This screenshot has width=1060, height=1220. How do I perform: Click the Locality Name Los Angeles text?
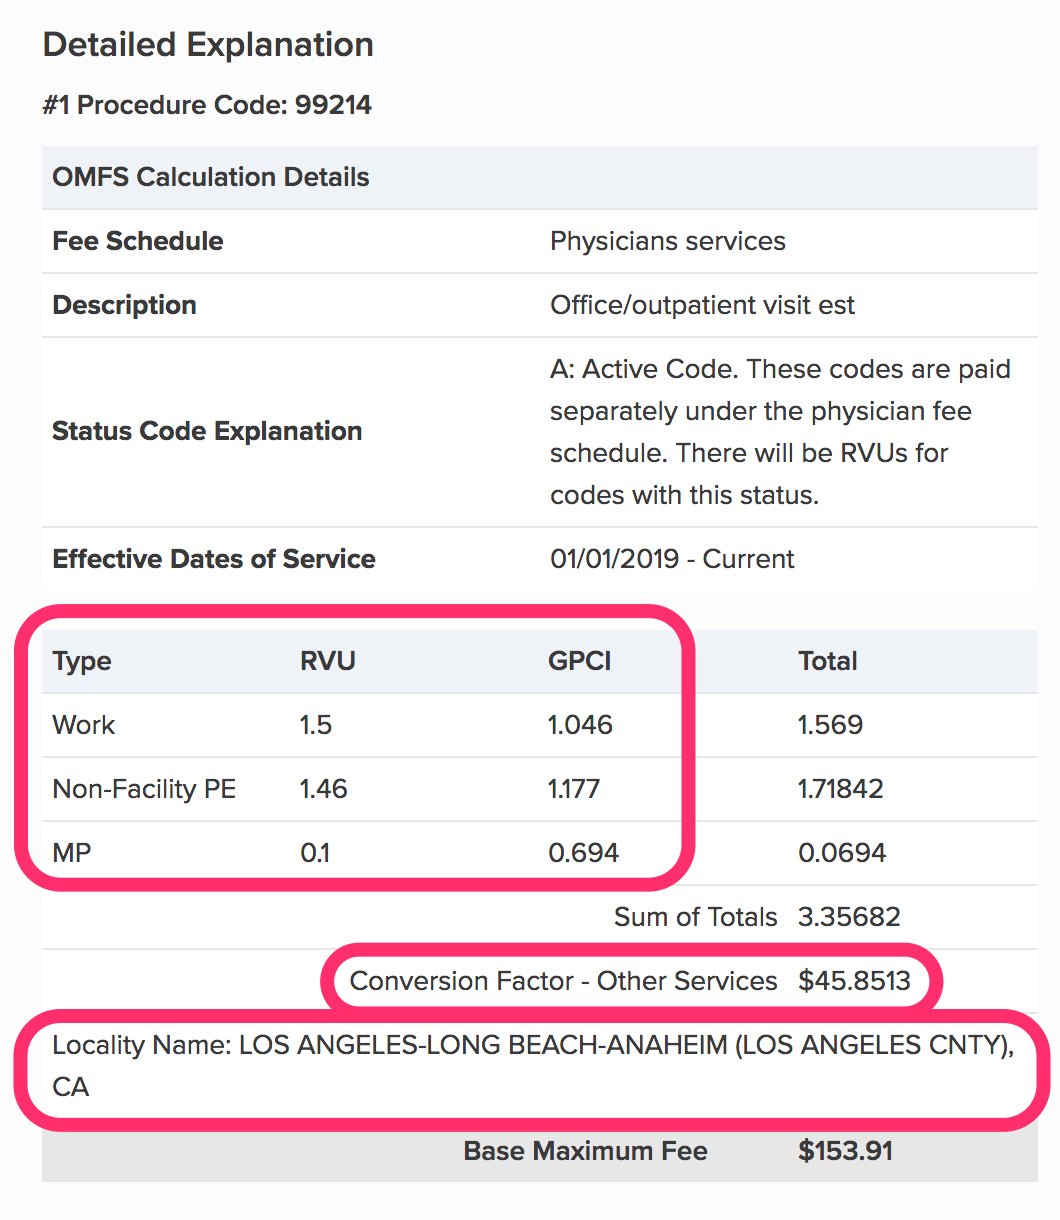(x=534, y=1066)
